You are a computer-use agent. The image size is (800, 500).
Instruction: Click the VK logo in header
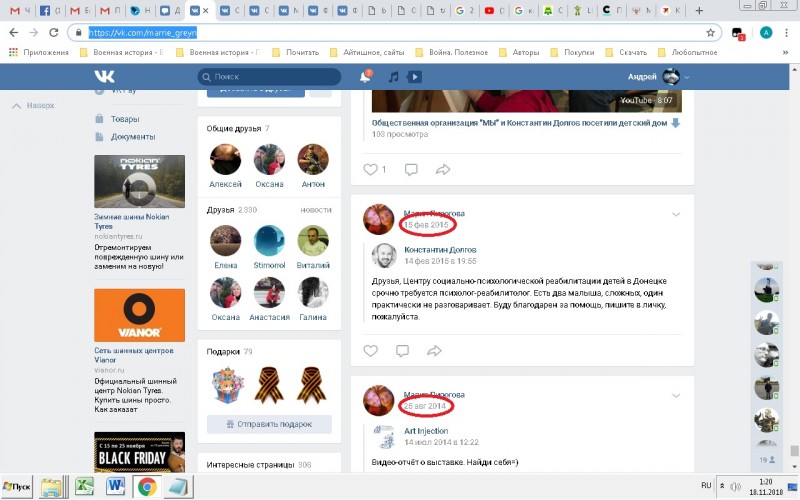pyautogui.click(x=104, y=77)
